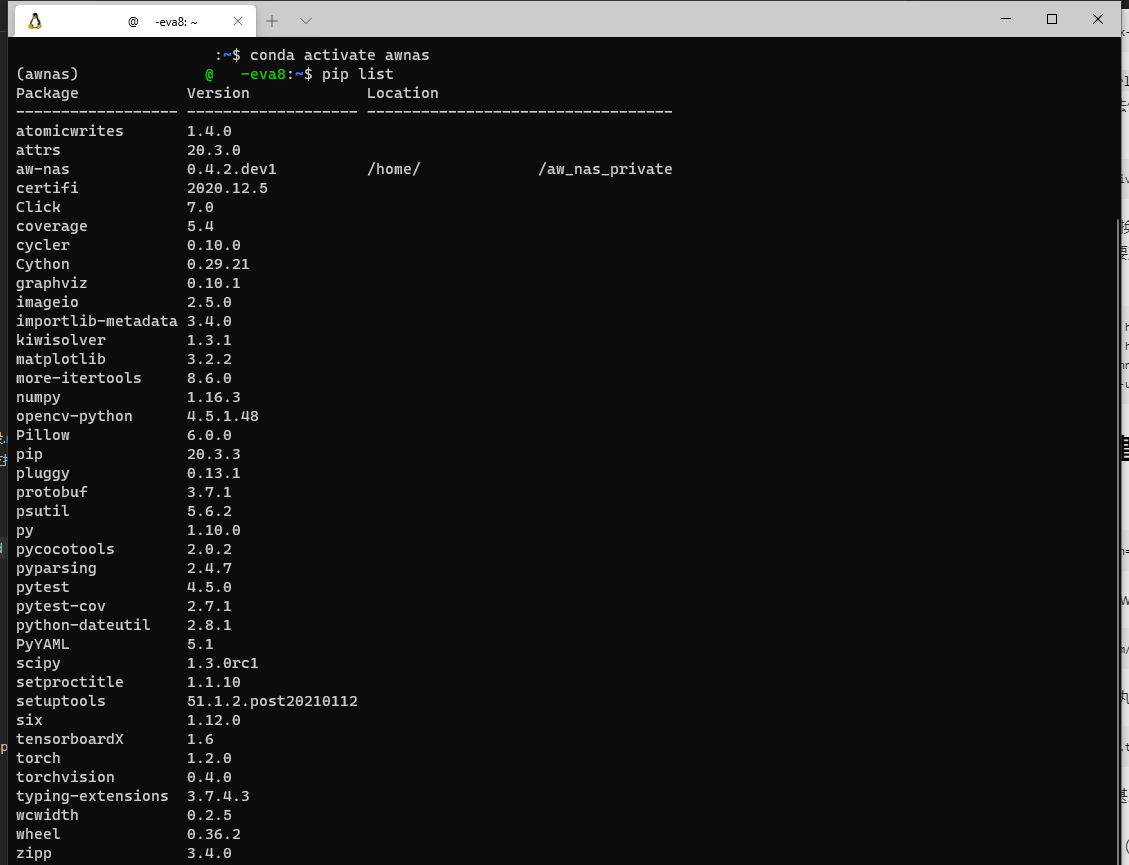This screenshot has width=1129, height=865.
Task: Click the torchvision package name
Action: (65, 777)
